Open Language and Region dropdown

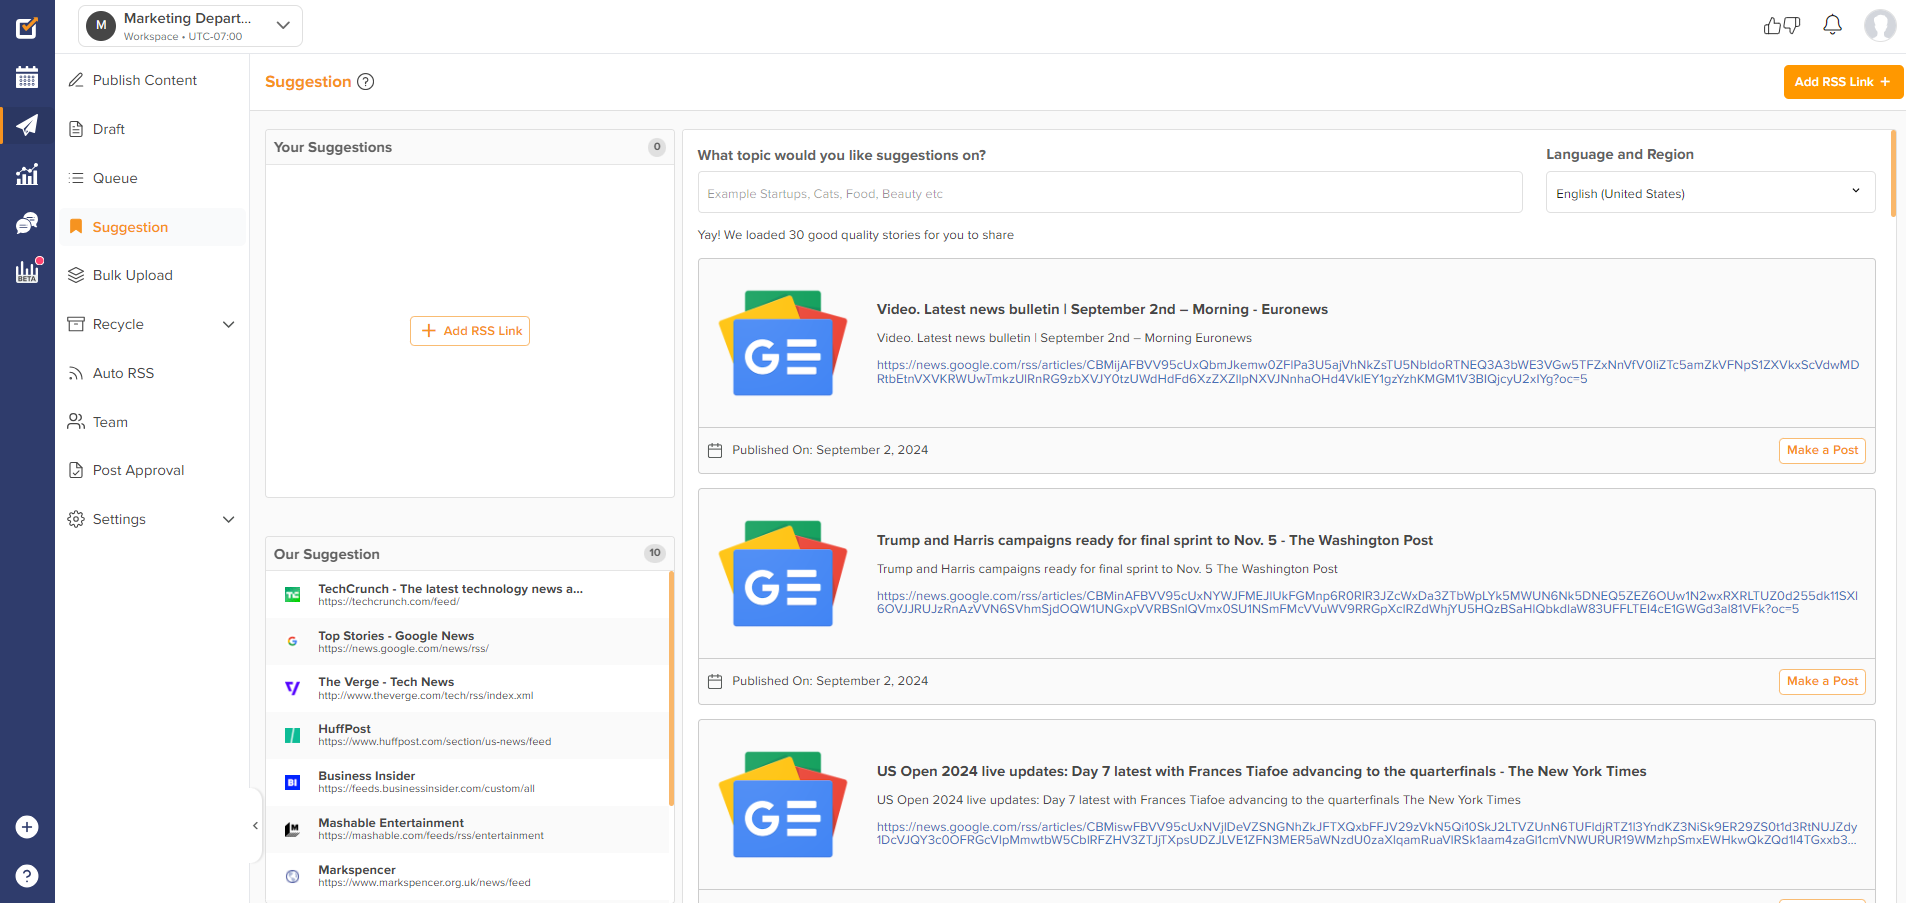tap(1710, 192)
